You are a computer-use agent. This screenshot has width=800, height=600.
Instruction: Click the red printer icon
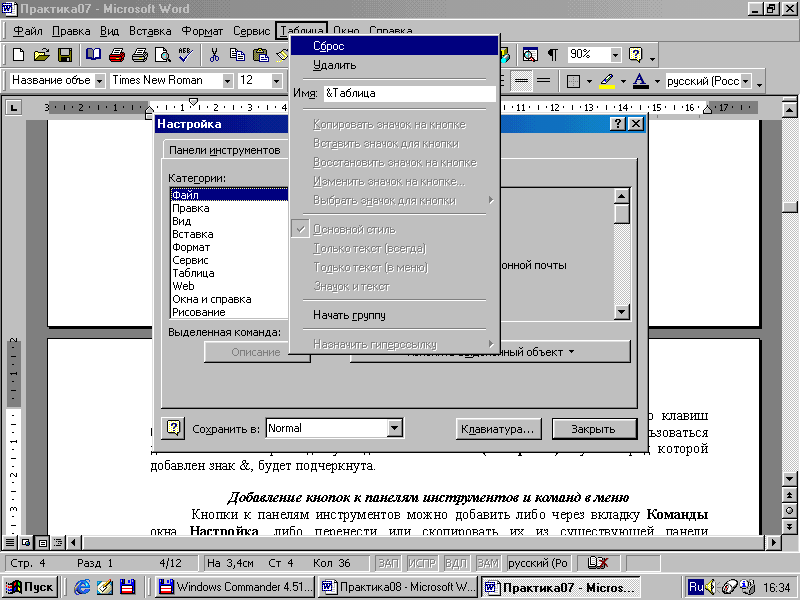(116, 55)
